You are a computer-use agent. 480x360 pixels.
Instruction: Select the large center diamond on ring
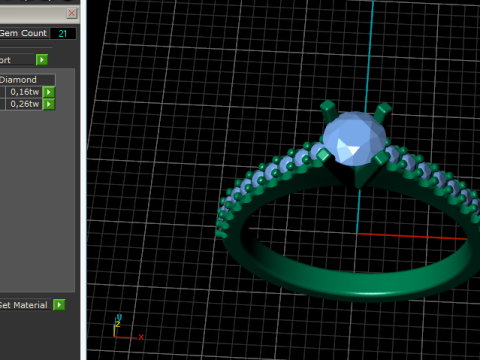pyautogui.click(x=354, y=138)
